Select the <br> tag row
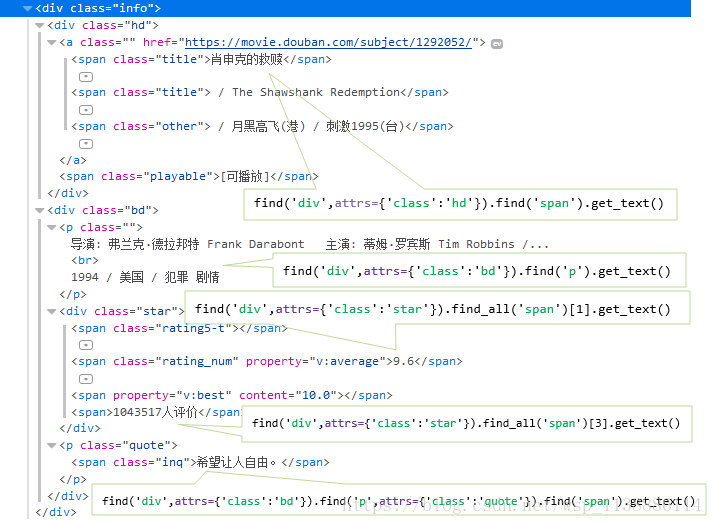The width and height of the screenshot is (713, 525). click(85, 260)
